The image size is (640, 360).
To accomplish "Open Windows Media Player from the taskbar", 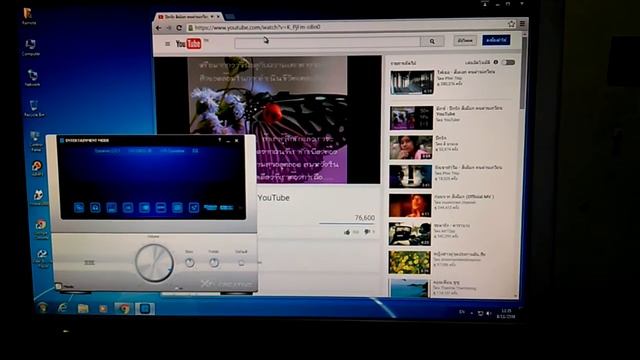I will (x=103, y=309).
